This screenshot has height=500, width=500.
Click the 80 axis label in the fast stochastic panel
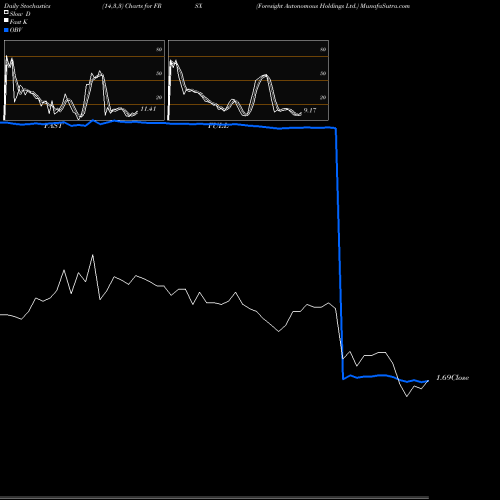pos(159,49)
